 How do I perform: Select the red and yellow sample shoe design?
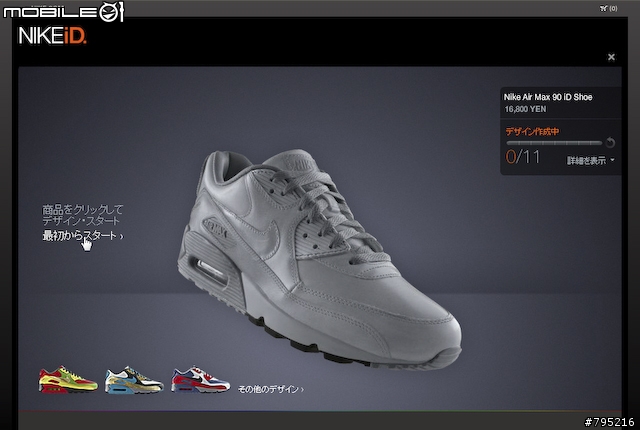pyautogui.click(x=68, y=379)
